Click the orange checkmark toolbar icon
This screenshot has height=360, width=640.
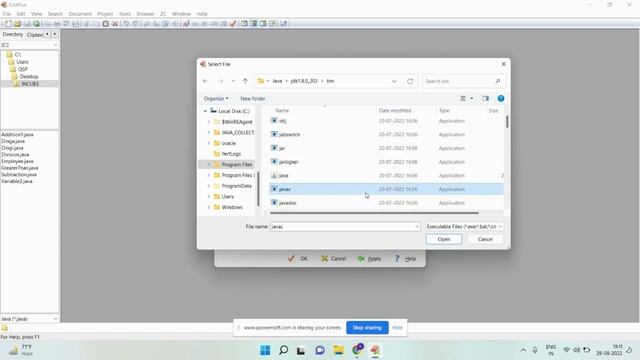click(233, 24)
